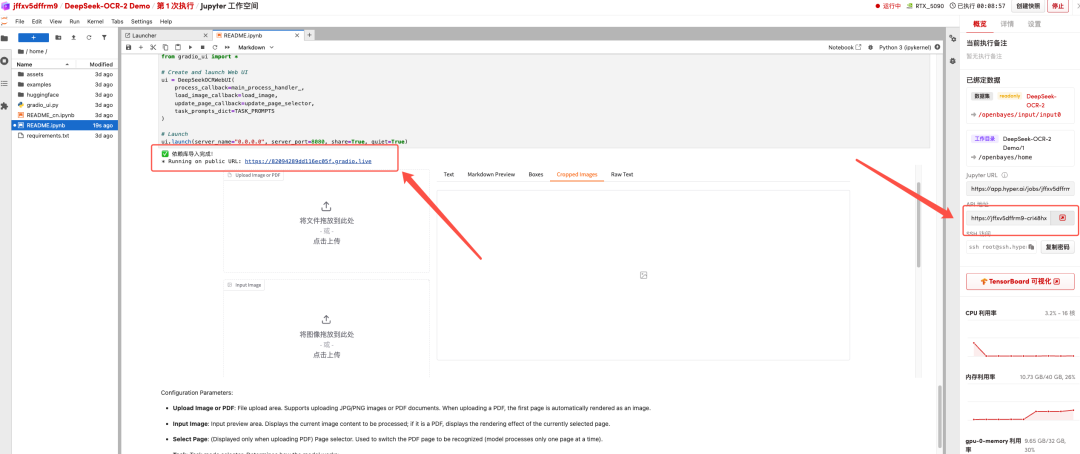
Task: Open the Edit menu
Action: [37, 21]
